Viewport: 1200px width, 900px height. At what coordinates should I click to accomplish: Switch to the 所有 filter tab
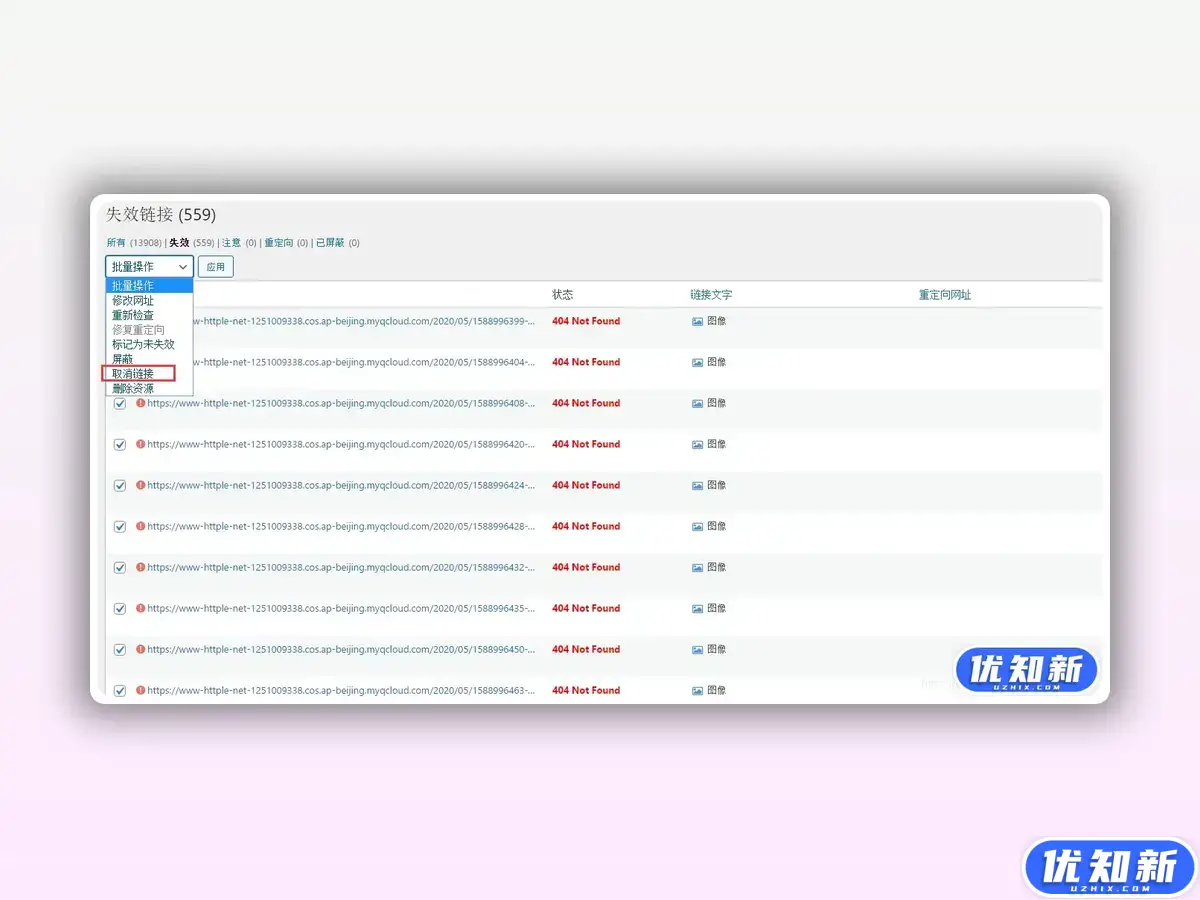[117, 243]
